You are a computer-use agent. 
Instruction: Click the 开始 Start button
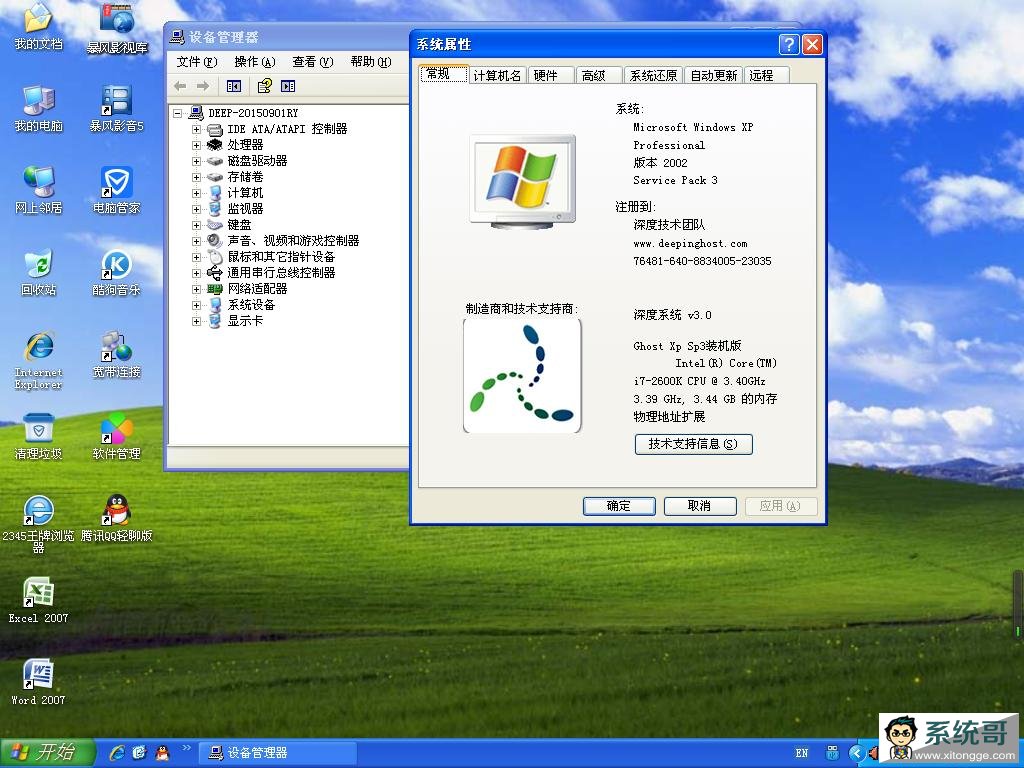pyautogui.click(x=47, y=752)
